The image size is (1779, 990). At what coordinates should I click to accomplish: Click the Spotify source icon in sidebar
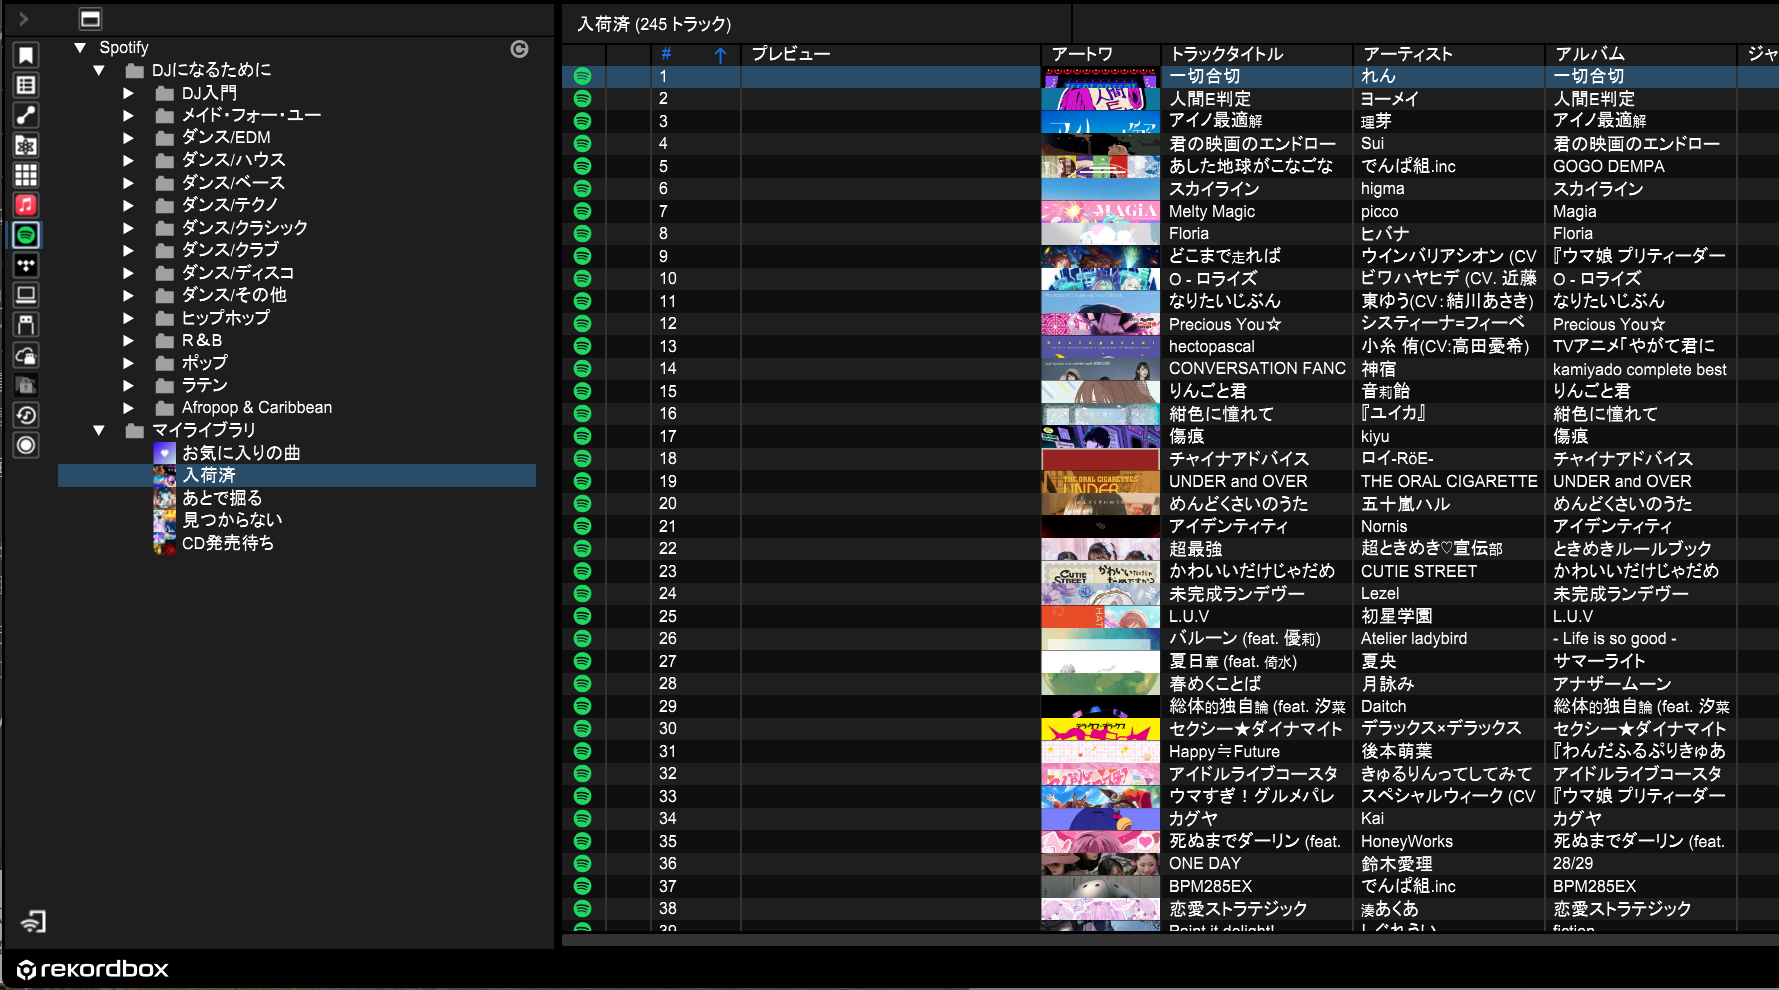[x=26, y=235]
